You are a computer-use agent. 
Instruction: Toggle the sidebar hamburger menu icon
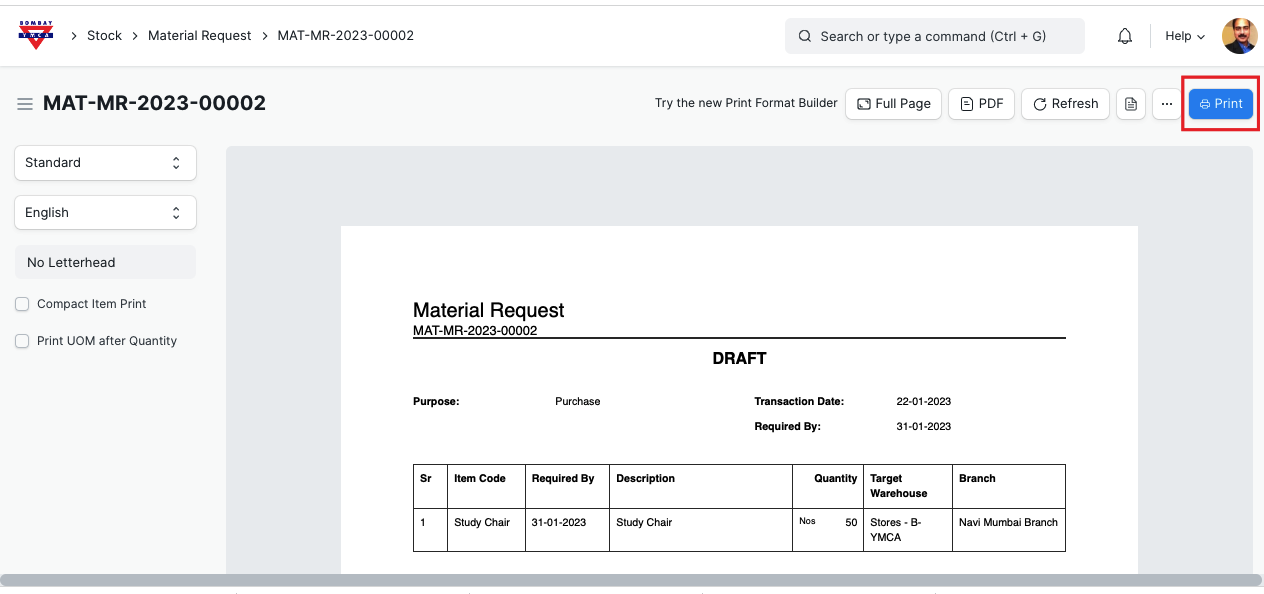24,104
